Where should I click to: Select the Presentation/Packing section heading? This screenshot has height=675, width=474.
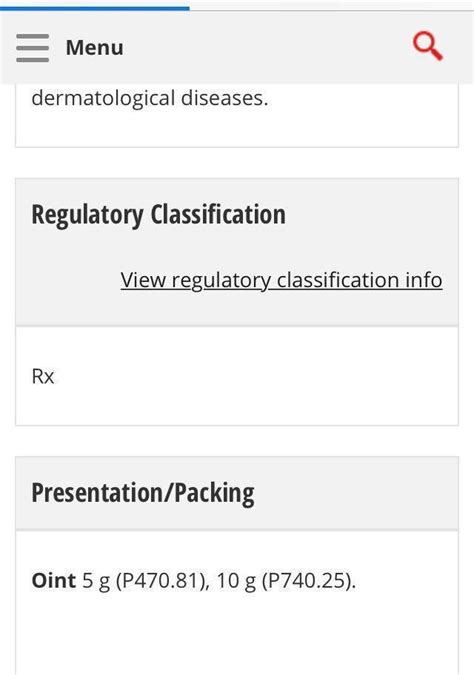[143, 492]
